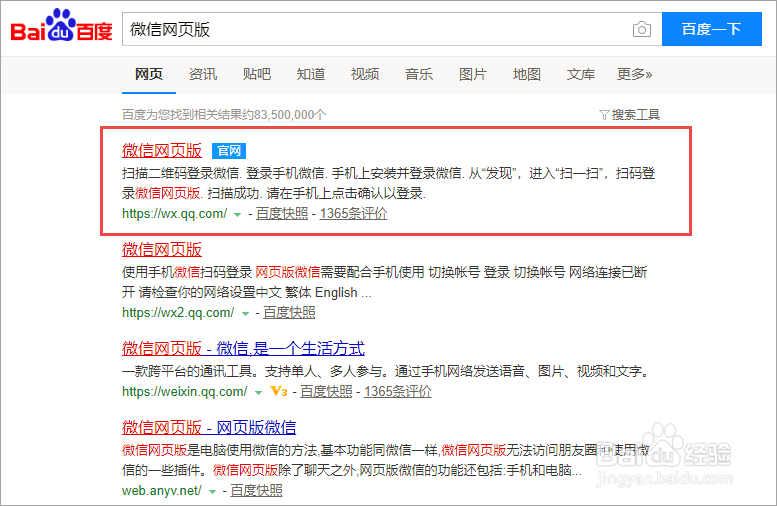Select the 网页 tab
This screenshot has width=777, height=506.
[149, 74]
